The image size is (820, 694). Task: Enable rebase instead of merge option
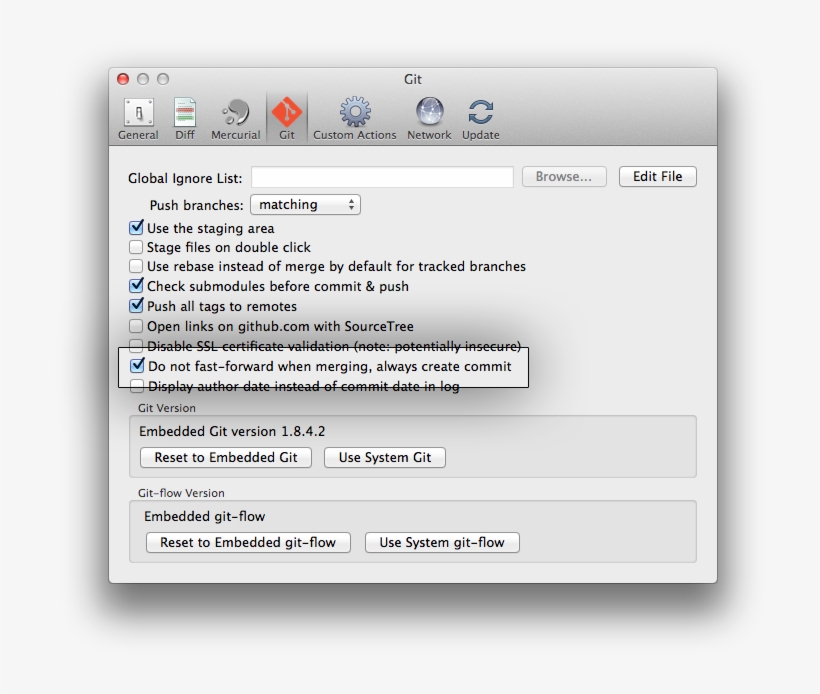pyautogui.click(x=136, y=266)
